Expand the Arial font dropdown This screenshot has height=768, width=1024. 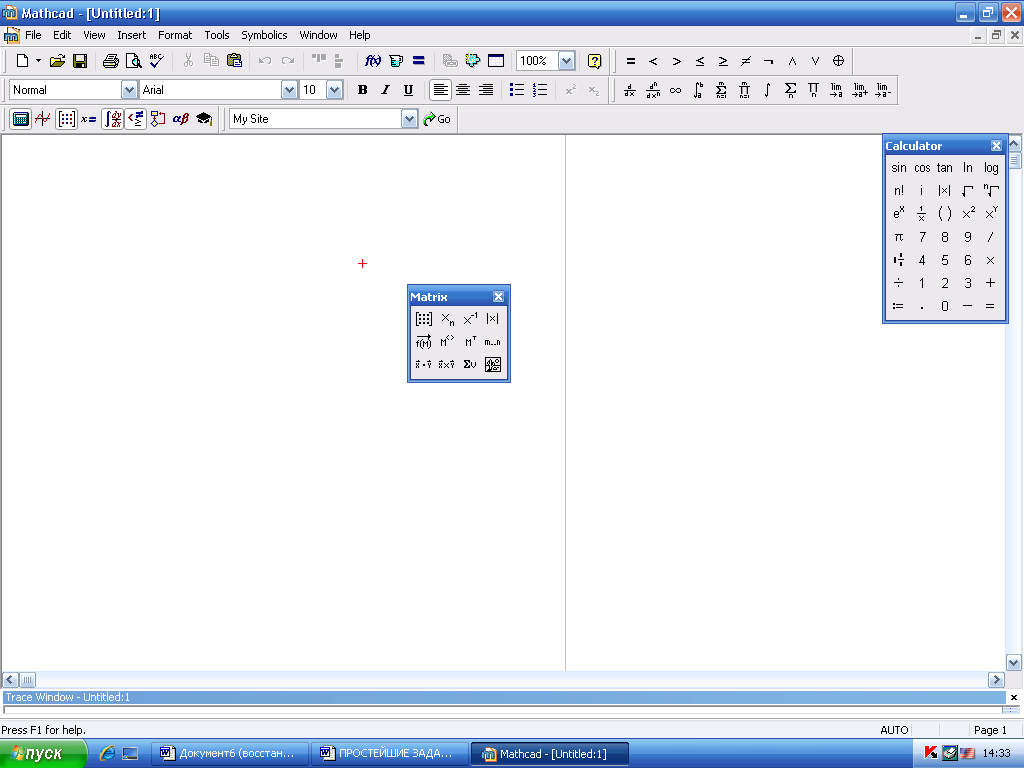click(289, 89)
